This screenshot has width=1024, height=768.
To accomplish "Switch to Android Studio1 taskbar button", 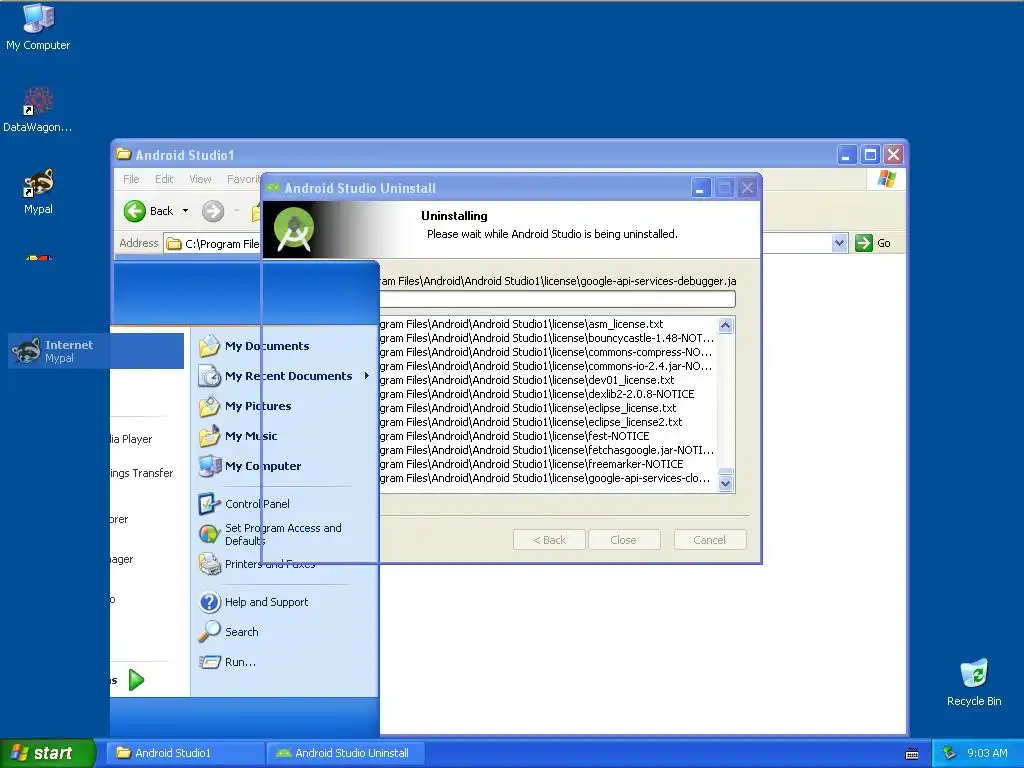I will click(185, 753).
